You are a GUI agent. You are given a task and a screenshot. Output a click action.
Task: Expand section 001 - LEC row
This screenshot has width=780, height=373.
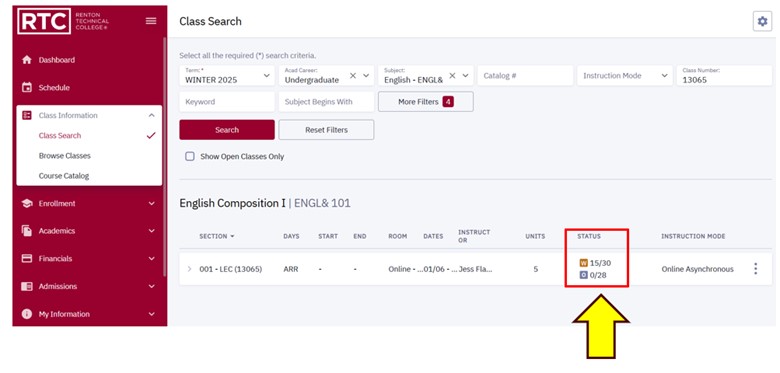pos(189,269)
